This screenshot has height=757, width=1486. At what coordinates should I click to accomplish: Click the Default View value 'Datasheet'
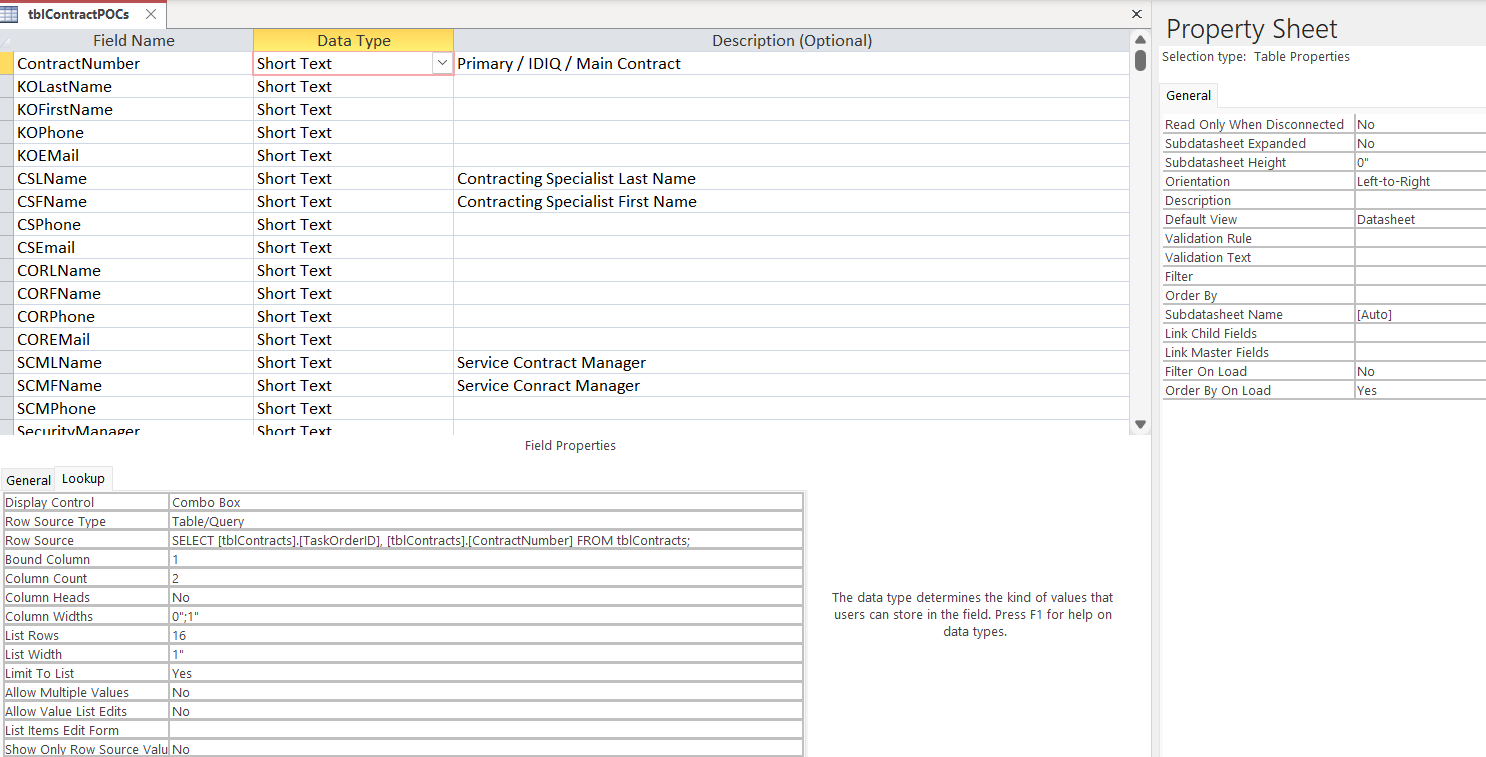click(x=1420, y=220)
